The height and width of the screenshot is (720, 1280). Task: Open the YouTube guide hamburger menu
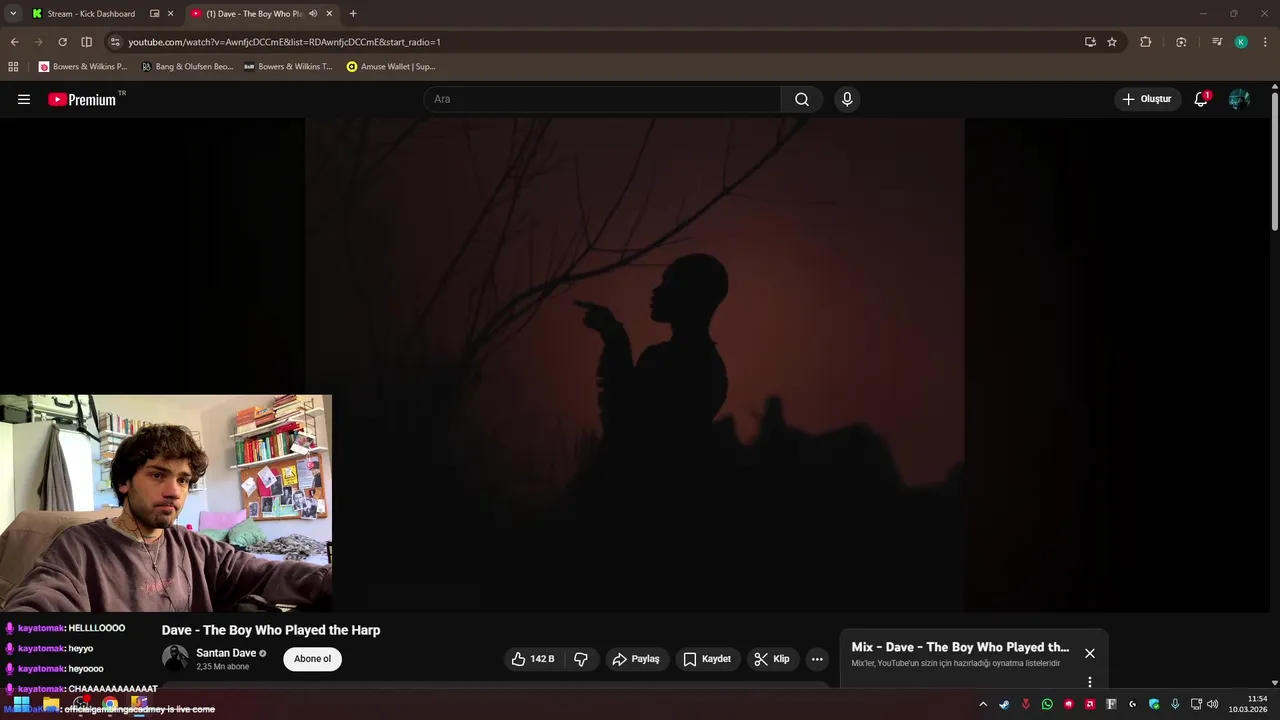[x=24, y=99]
